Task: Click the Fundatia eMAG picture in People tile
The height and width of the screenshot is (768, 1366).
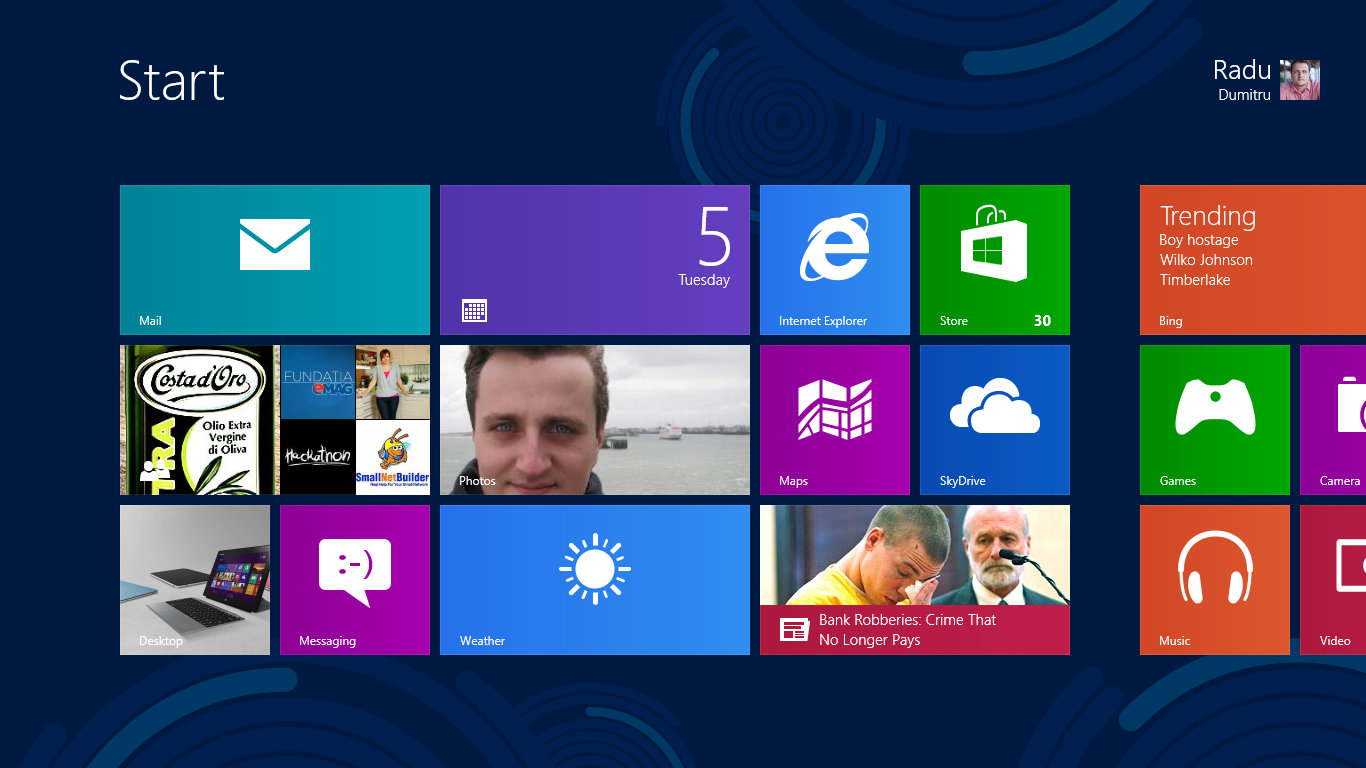Action: pos(318,382)
